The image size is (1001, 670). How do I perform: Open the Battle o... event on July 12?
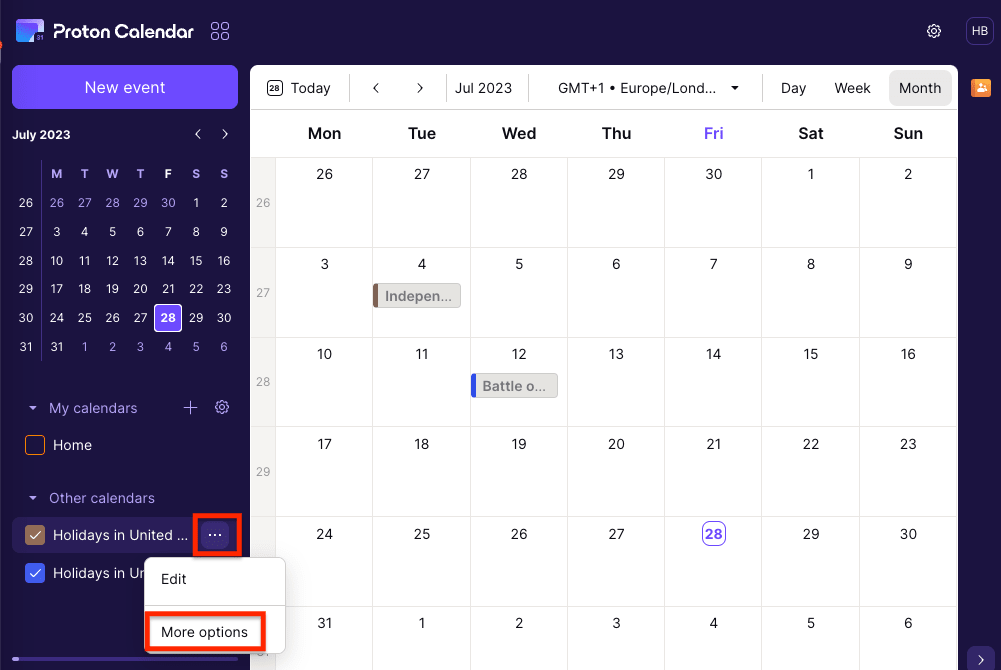pyautogui.click(x=514, y=385)
